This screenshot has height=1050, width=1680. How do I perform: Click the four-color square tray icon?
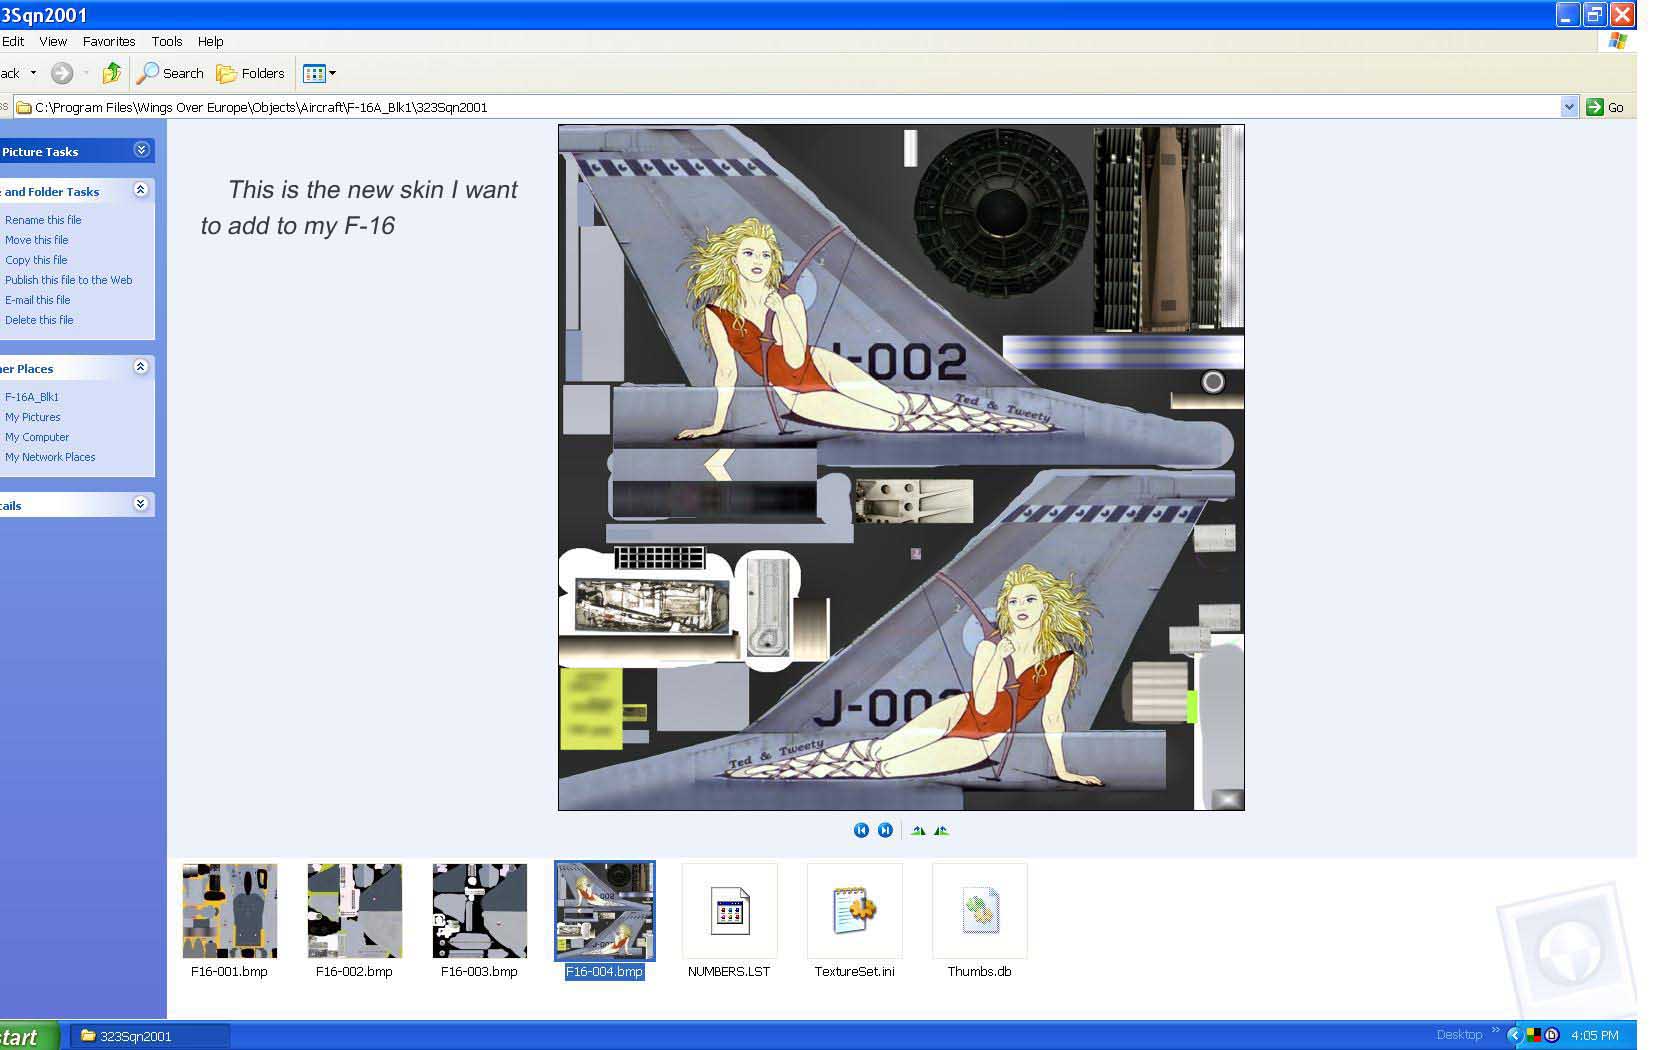point(1533,1036)
